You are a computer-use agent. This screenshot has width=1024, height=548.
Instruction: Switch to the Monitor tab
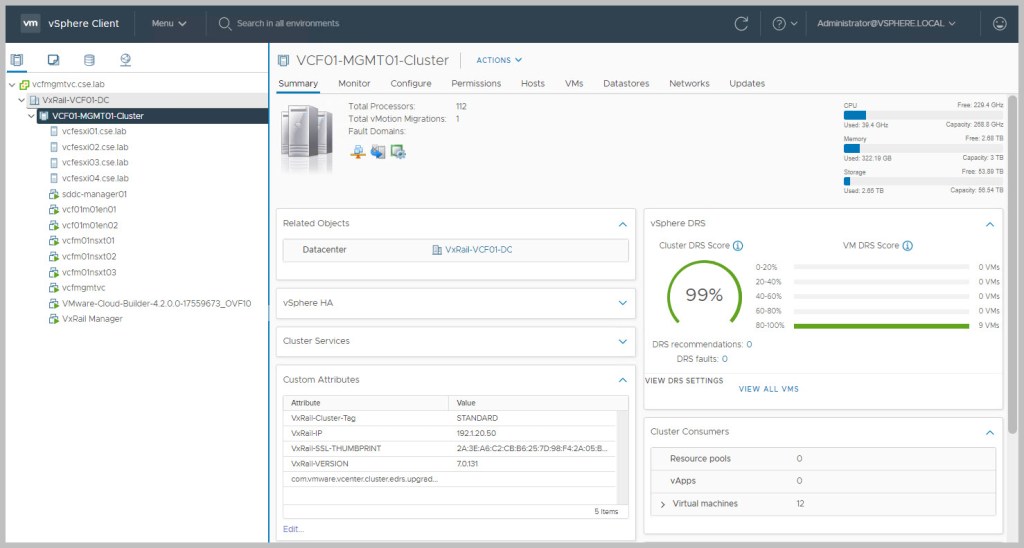pos(354,84)
